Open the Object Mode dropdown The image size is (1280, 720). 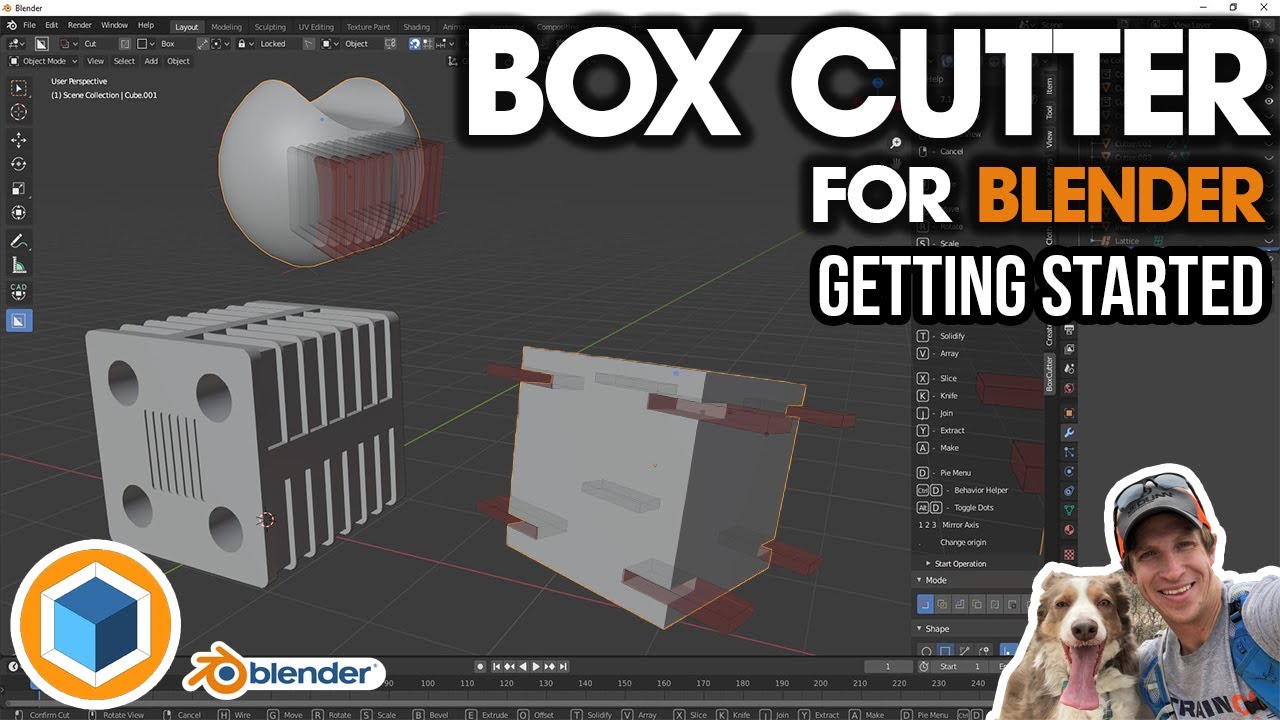42,61
